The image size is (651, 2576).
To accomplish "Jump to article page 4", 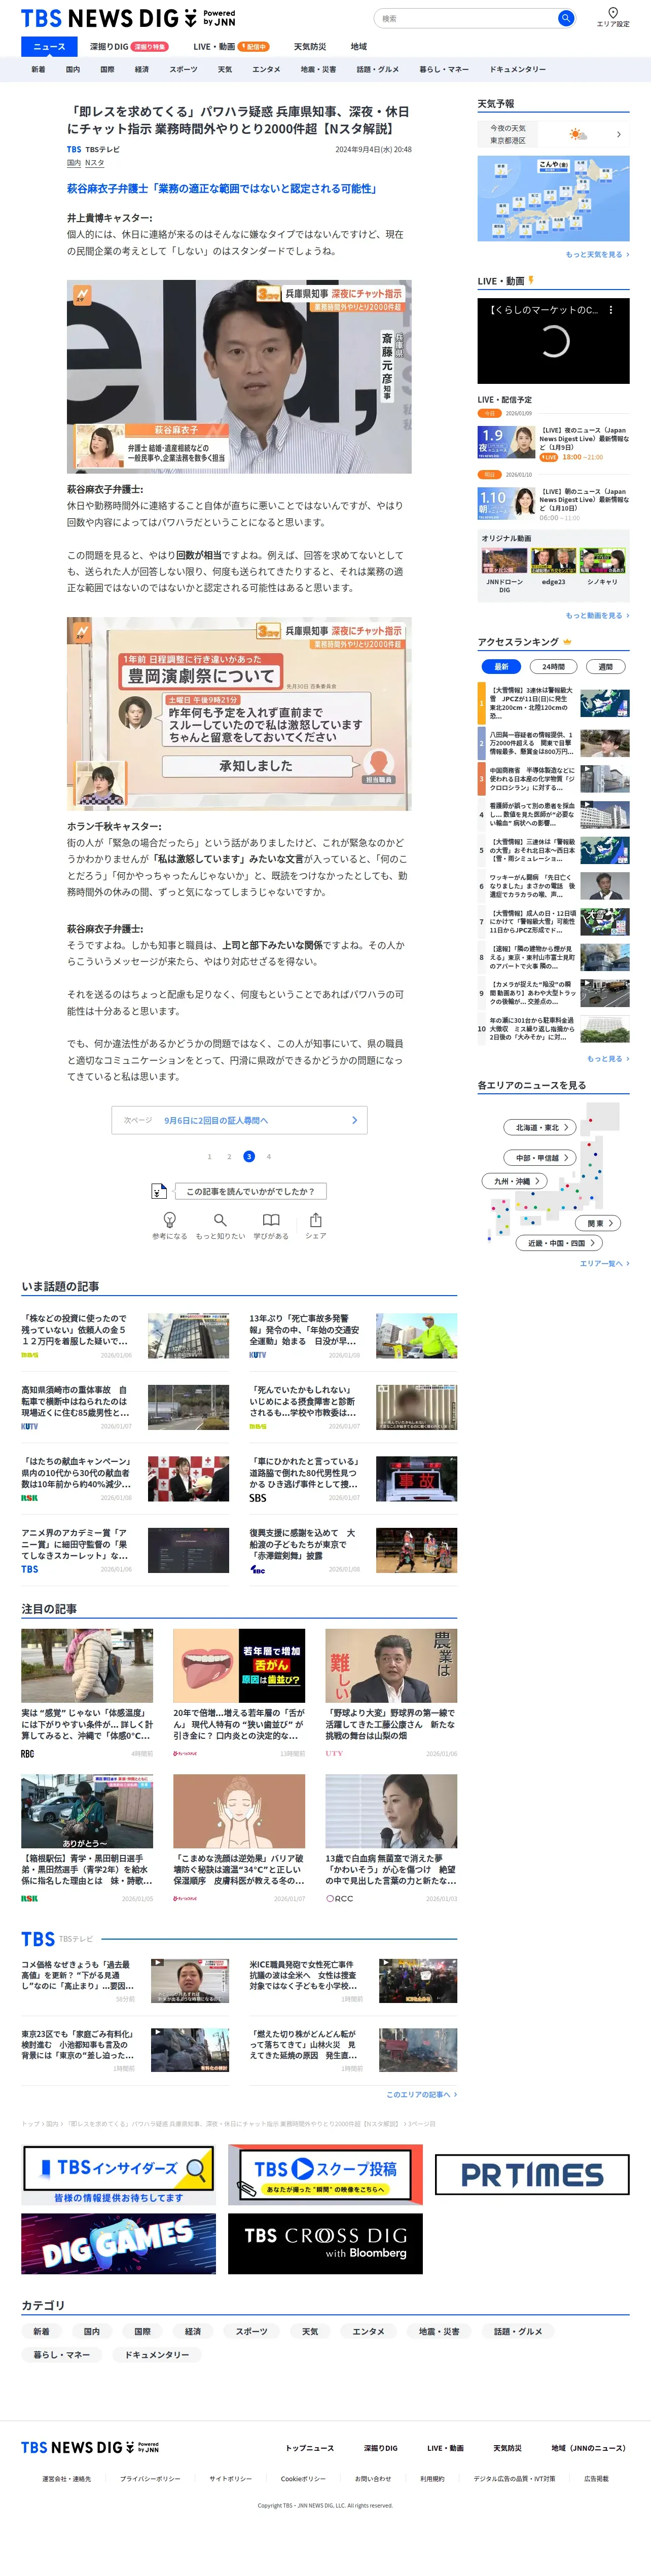I will click(x=268, y=1156).
